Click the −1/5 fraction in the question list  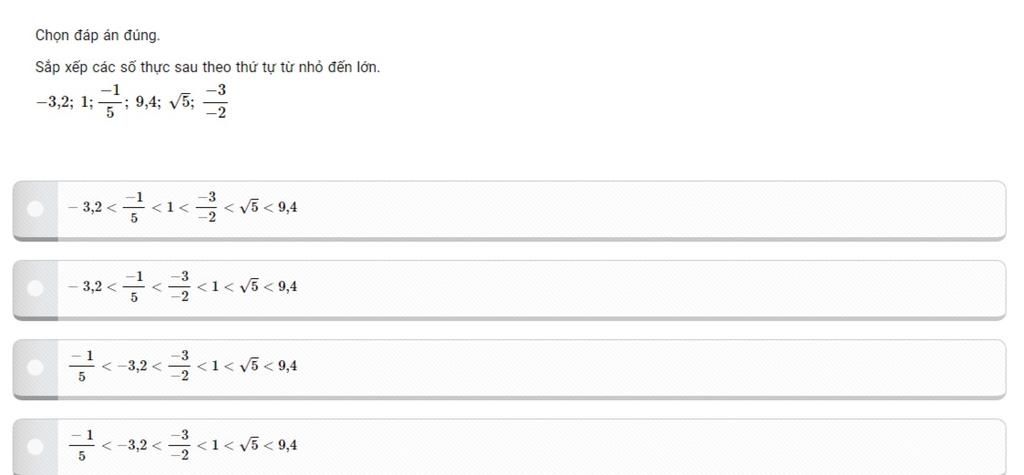pos(110,102)
